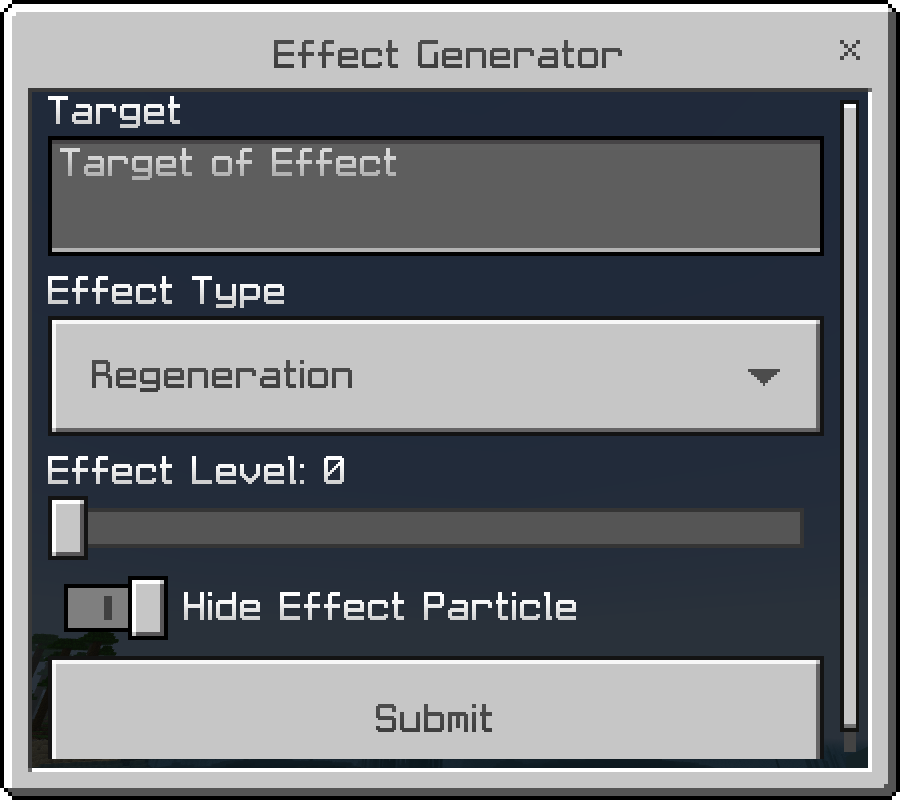Image resolution: width=900 pixels, height=800 pixels.
Task: Click the Target label
Action: coord(114,111)
